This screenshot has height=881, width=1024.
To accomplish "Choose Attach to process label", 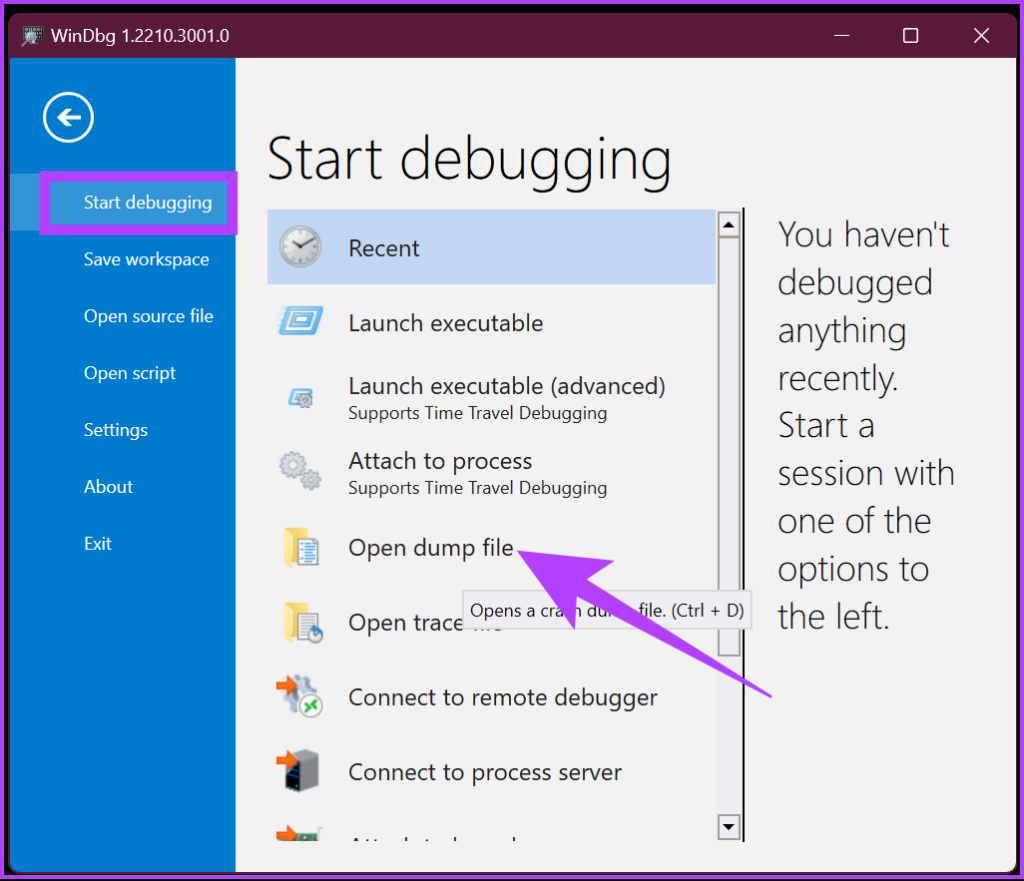I will pyautogui.click(x=440, y=461).
